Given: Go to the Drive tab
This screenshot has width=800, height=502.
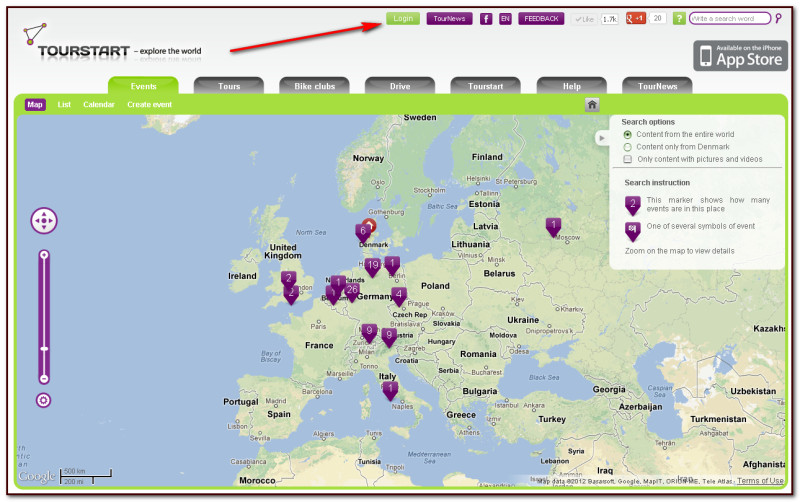Looking at the screenshot, I should [x=400, y=86].
